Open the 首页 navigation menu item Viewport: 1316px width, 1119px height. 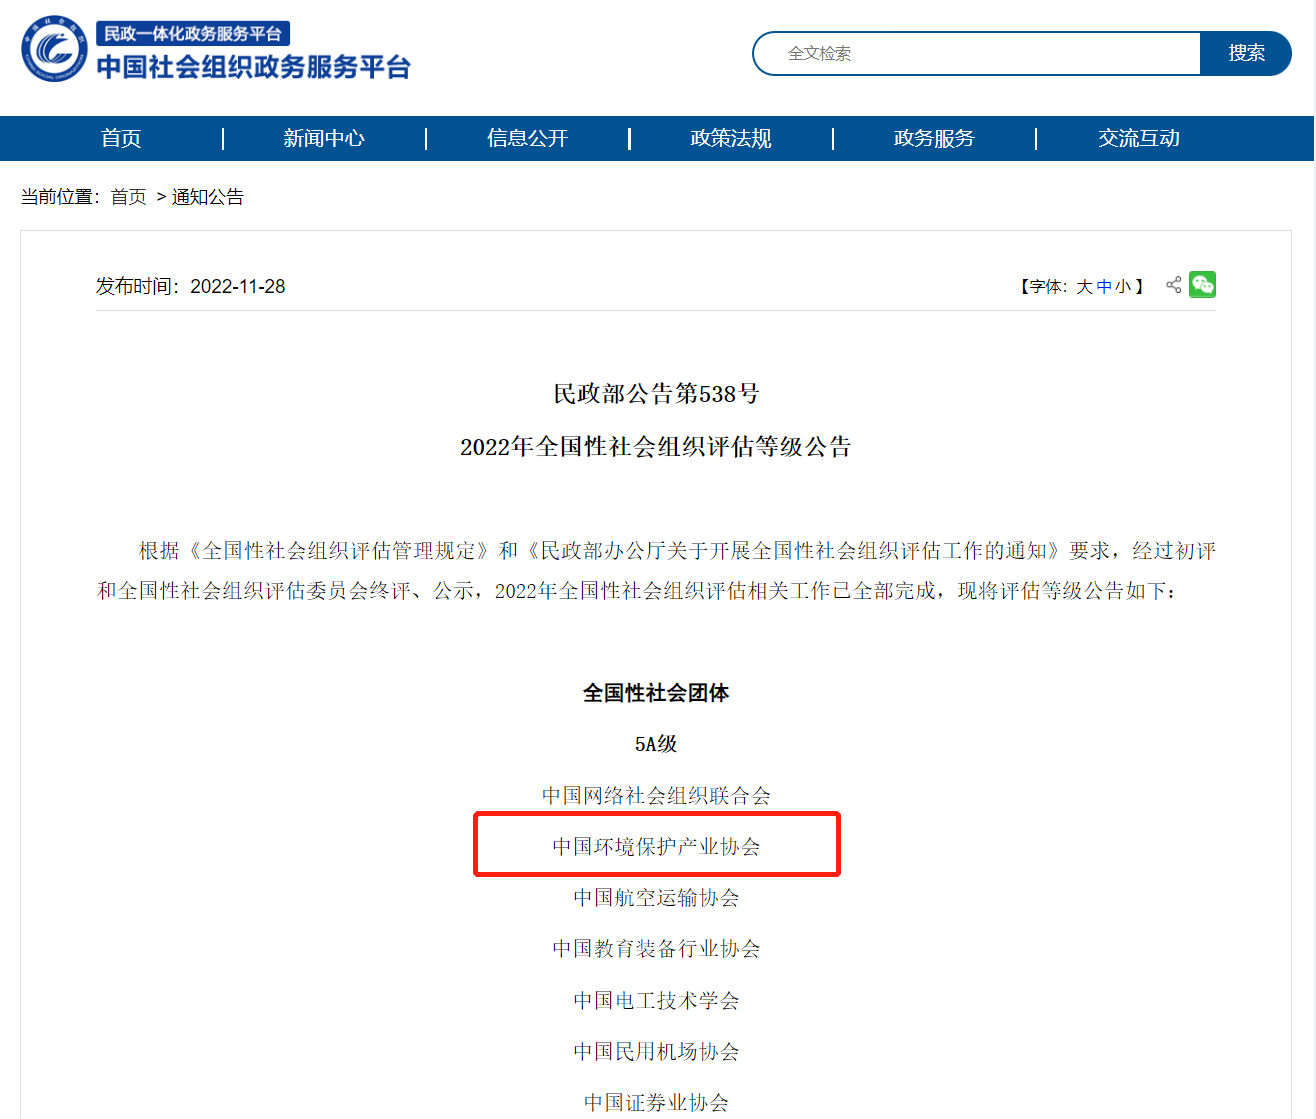[x=121, y=138]
